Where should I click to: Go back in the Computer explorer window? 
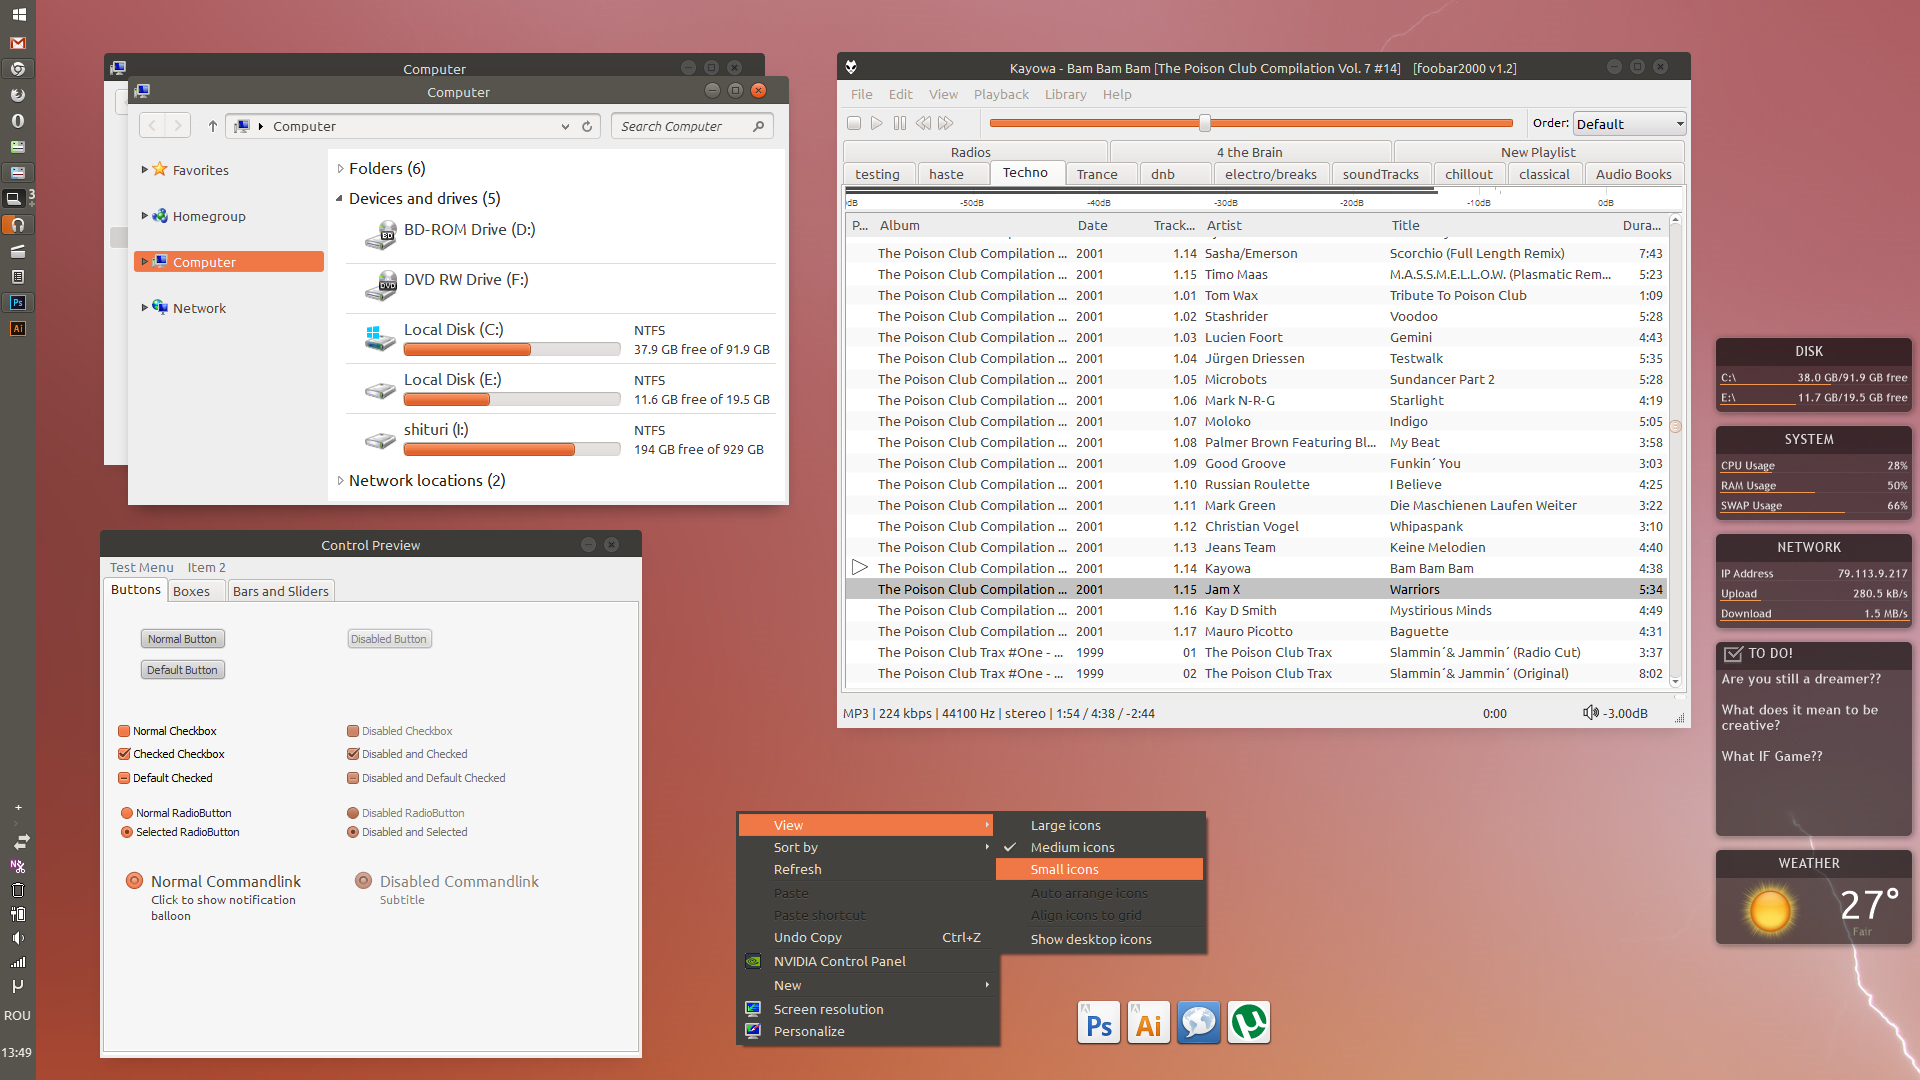pyautogui.click(x=152, y=126)
